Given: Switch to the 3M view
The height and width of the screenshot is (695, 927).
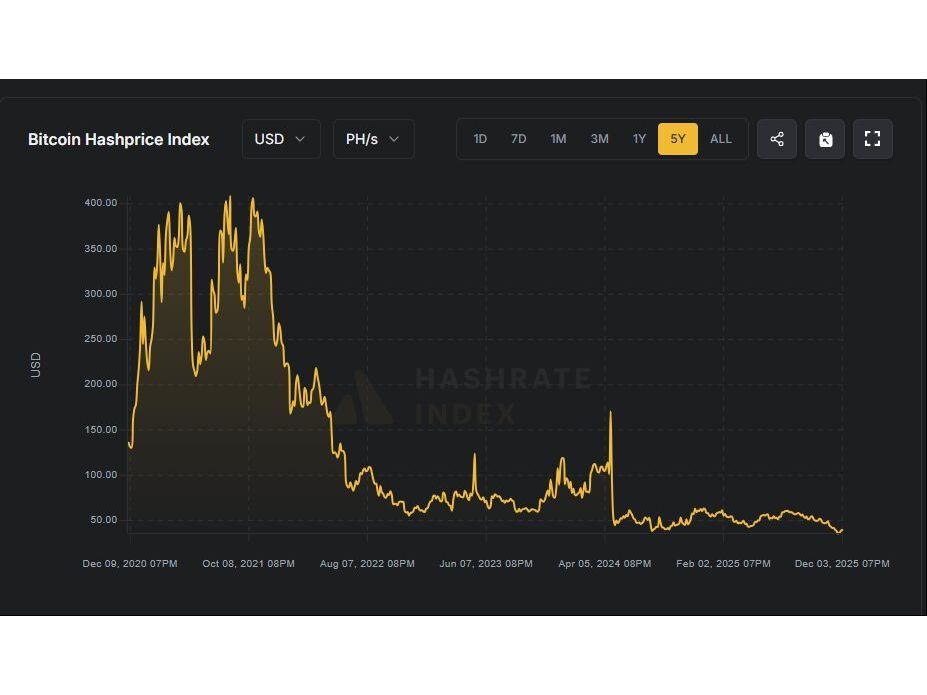Looking at the screenshot, I should tap(599, 139).
